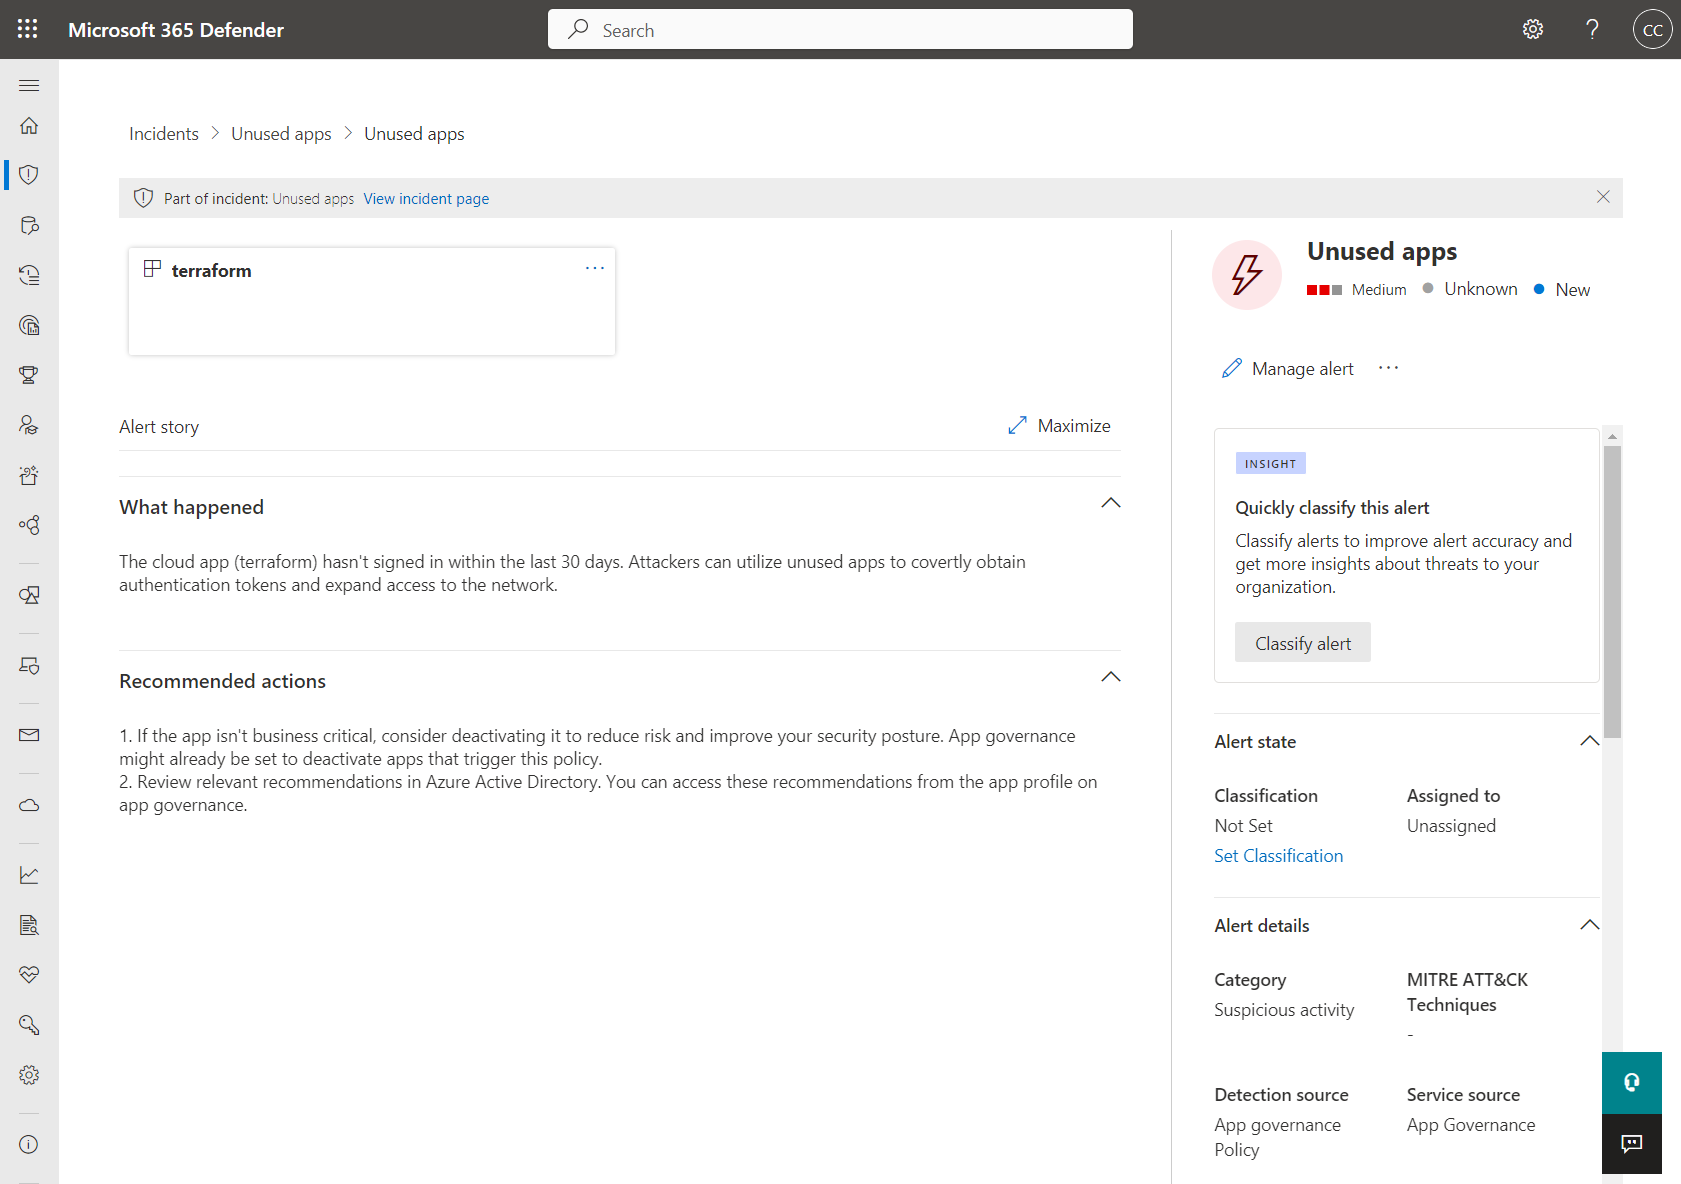Open Learning hub icon in sidebar
This screenshot has width=1681, height=1184.
29,425
